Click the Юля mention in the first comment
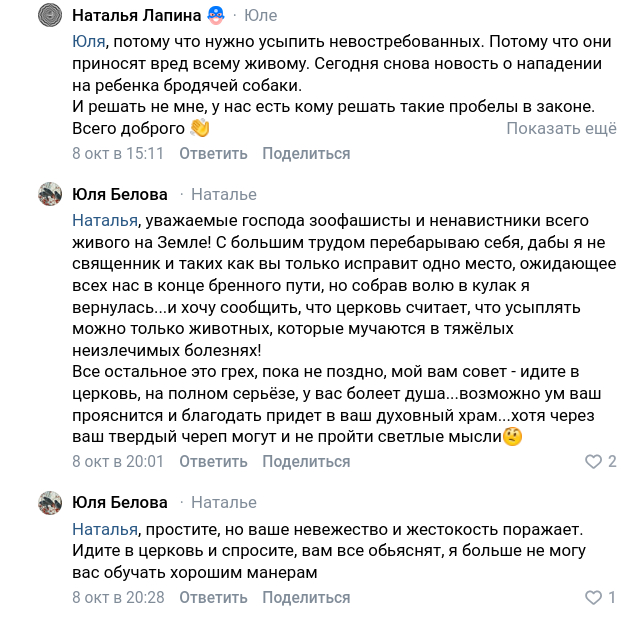Image resolution: width=634 pixels, height=619 pixels. click(x=89, y=42)
